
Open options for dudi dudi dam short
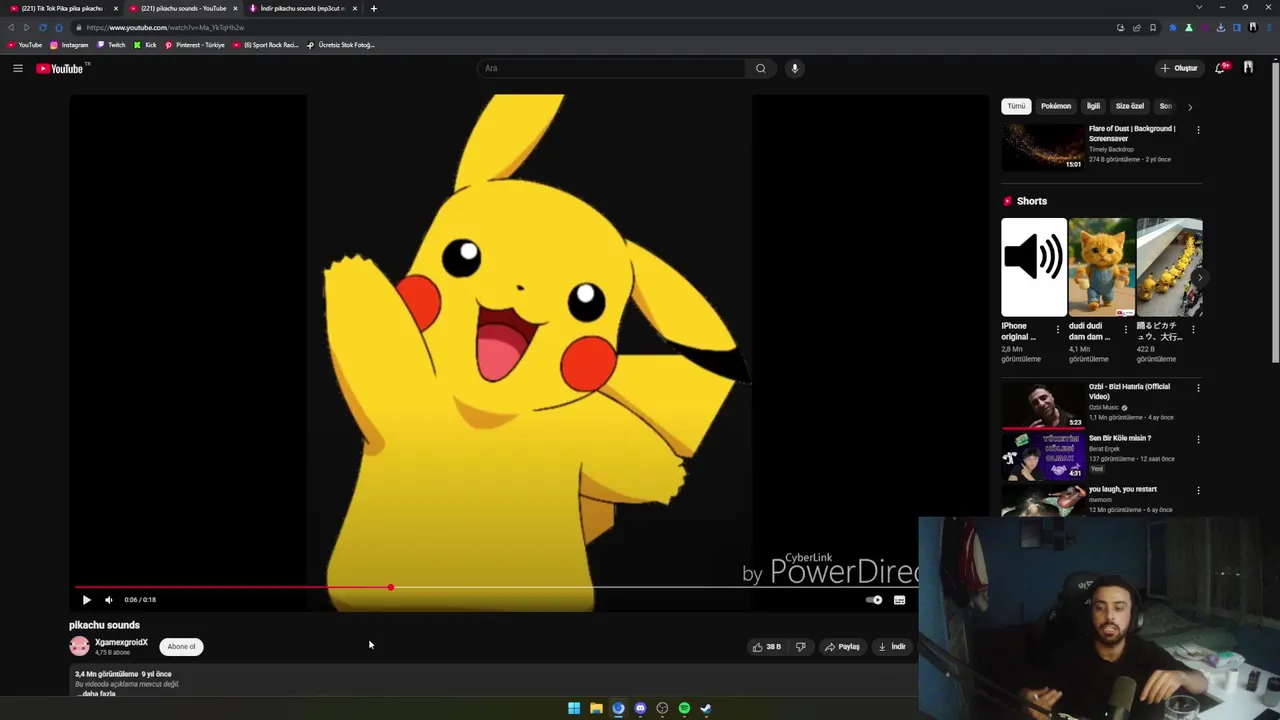1125,329
